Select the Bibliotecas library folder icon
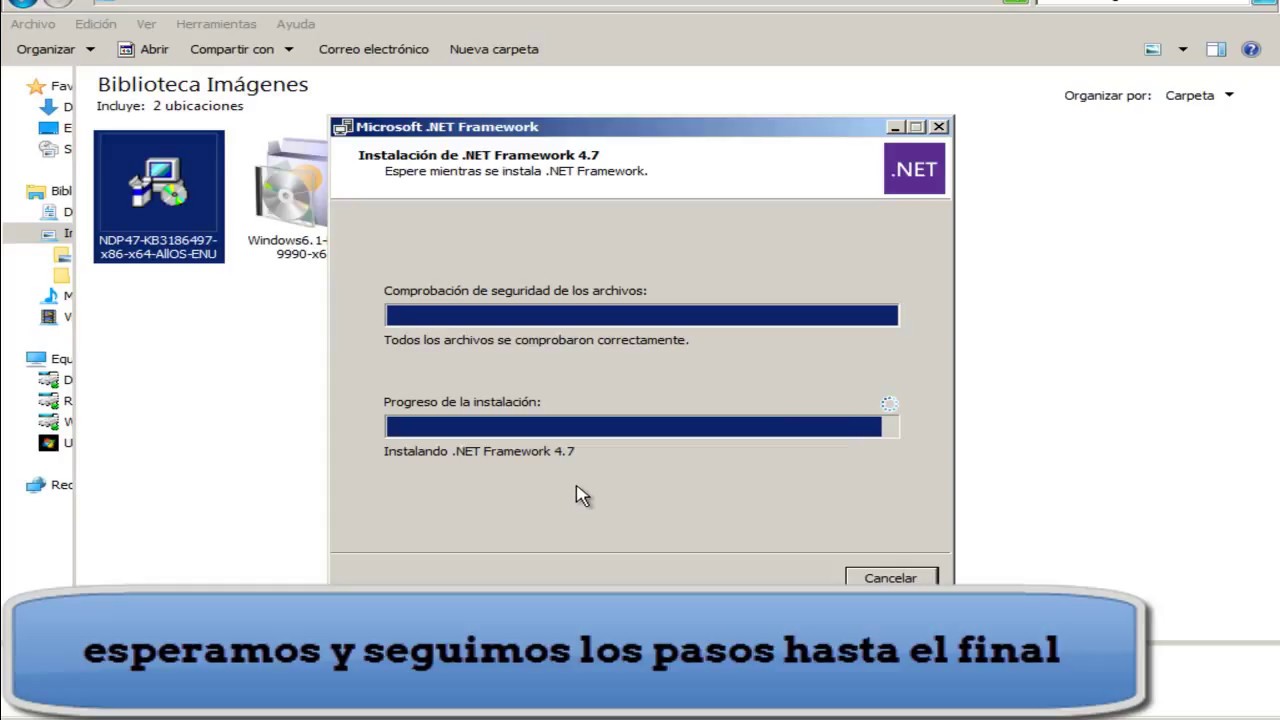This screenshot has width=1280, height=720. tap(36, 191)
